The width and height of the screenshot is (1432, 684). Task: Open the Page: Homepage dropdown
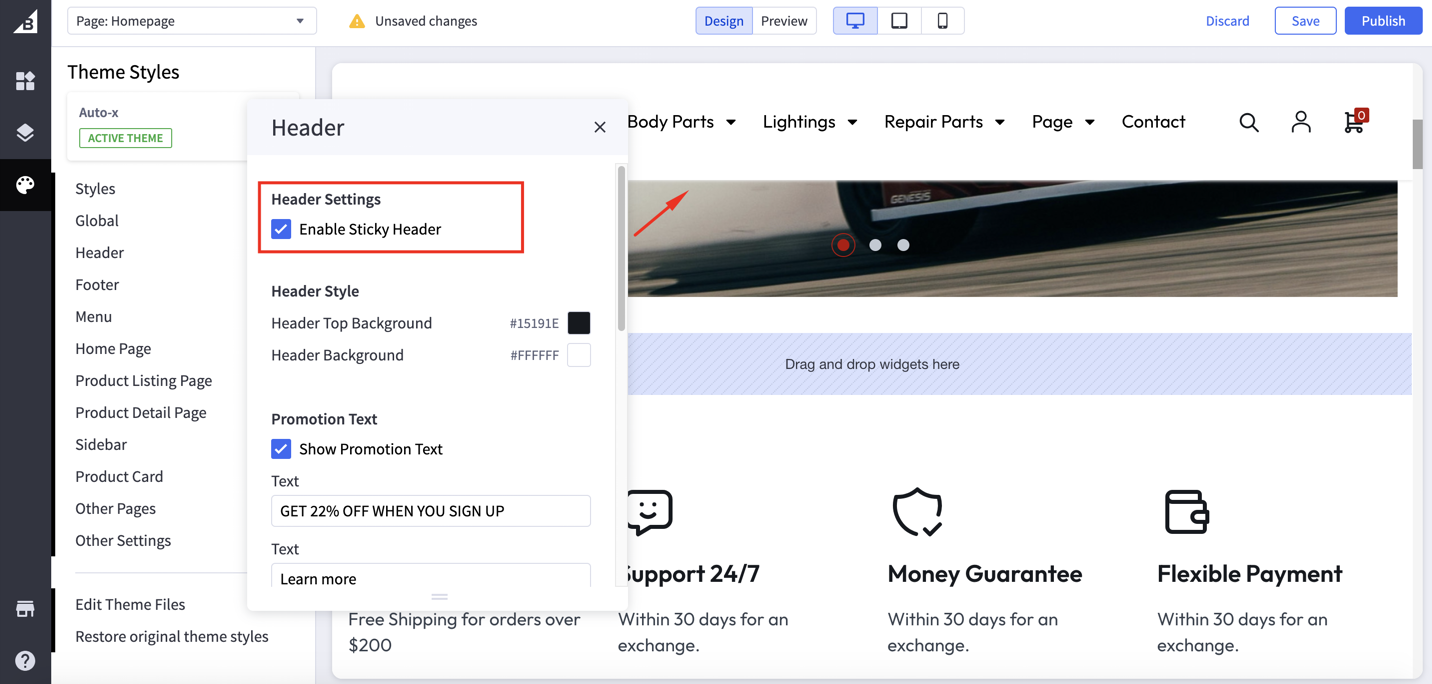coord(191,21)
